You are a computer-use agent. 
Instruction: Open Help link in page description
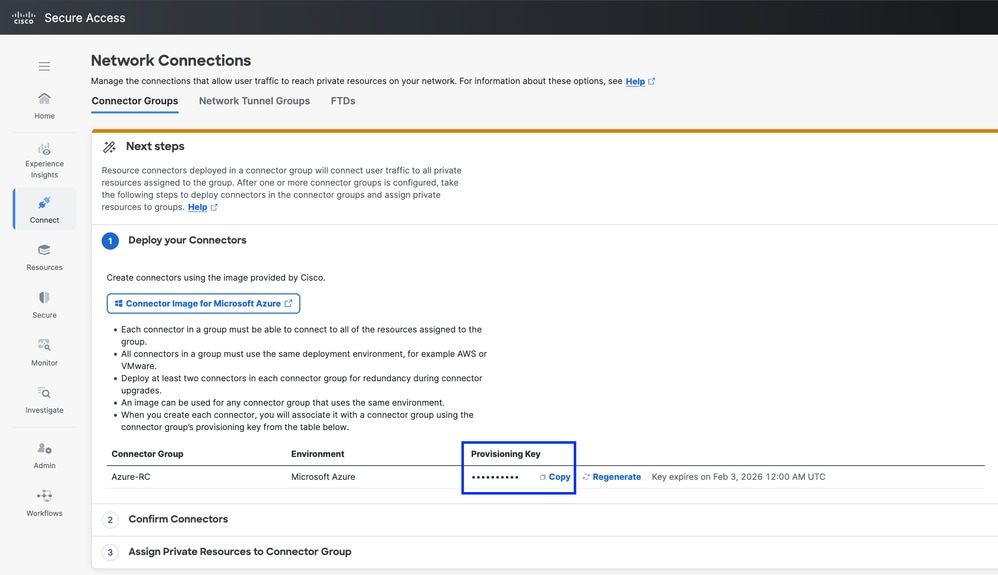click(x=635, y=82)
